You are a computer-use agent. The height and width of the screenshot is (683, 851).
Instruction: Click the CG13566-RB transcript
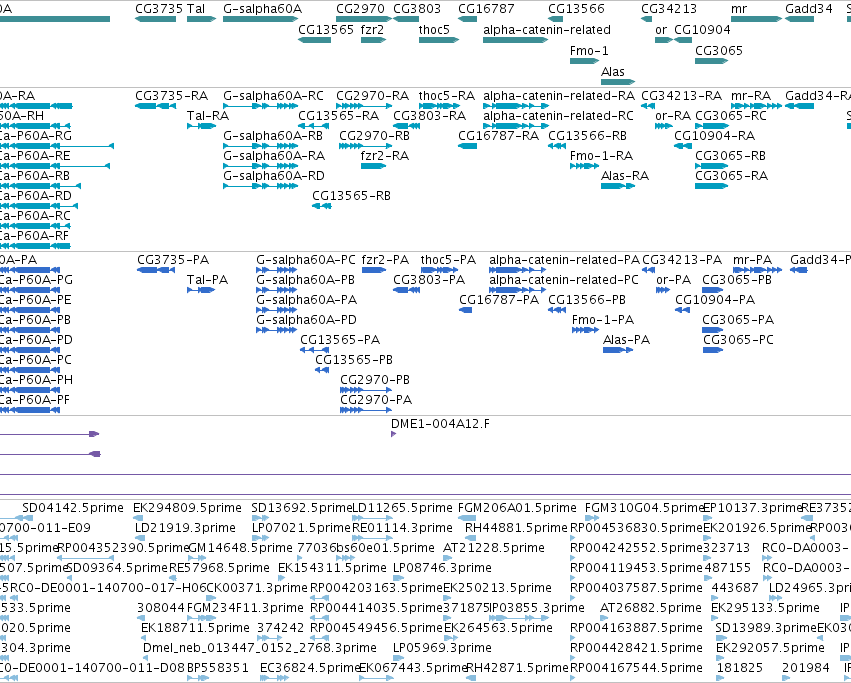coord(557,146)
